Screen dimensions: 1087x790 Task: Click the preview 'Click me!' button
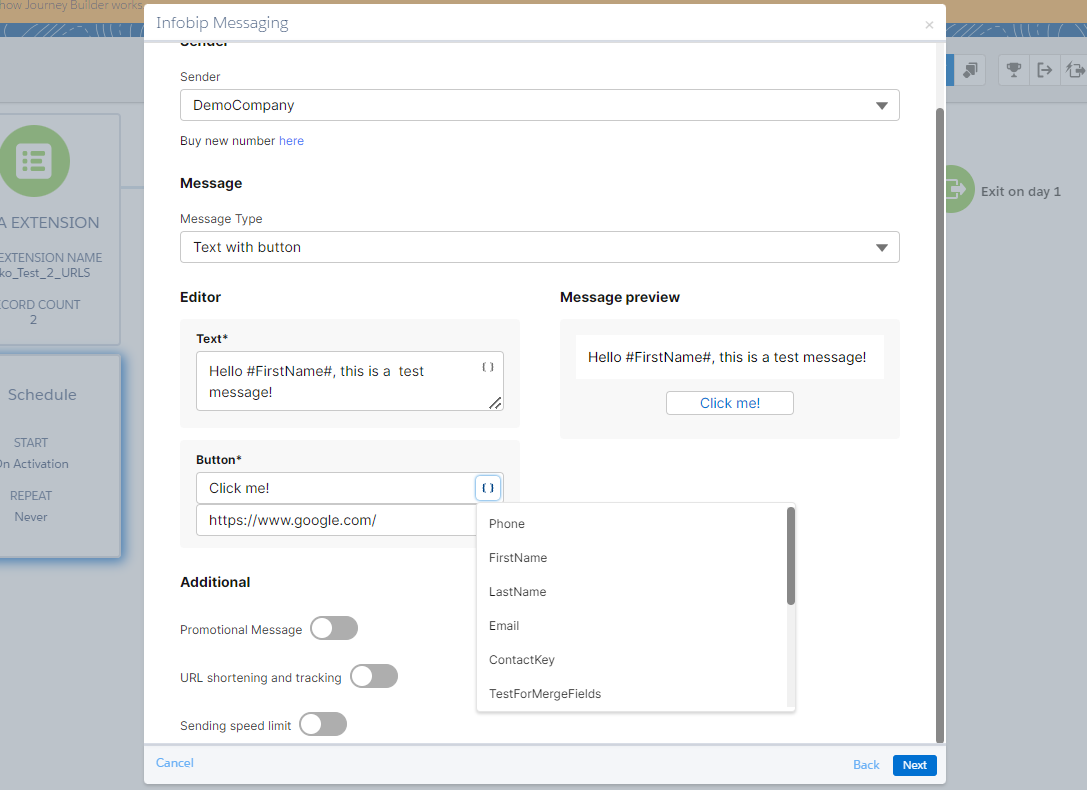point(730,403)
